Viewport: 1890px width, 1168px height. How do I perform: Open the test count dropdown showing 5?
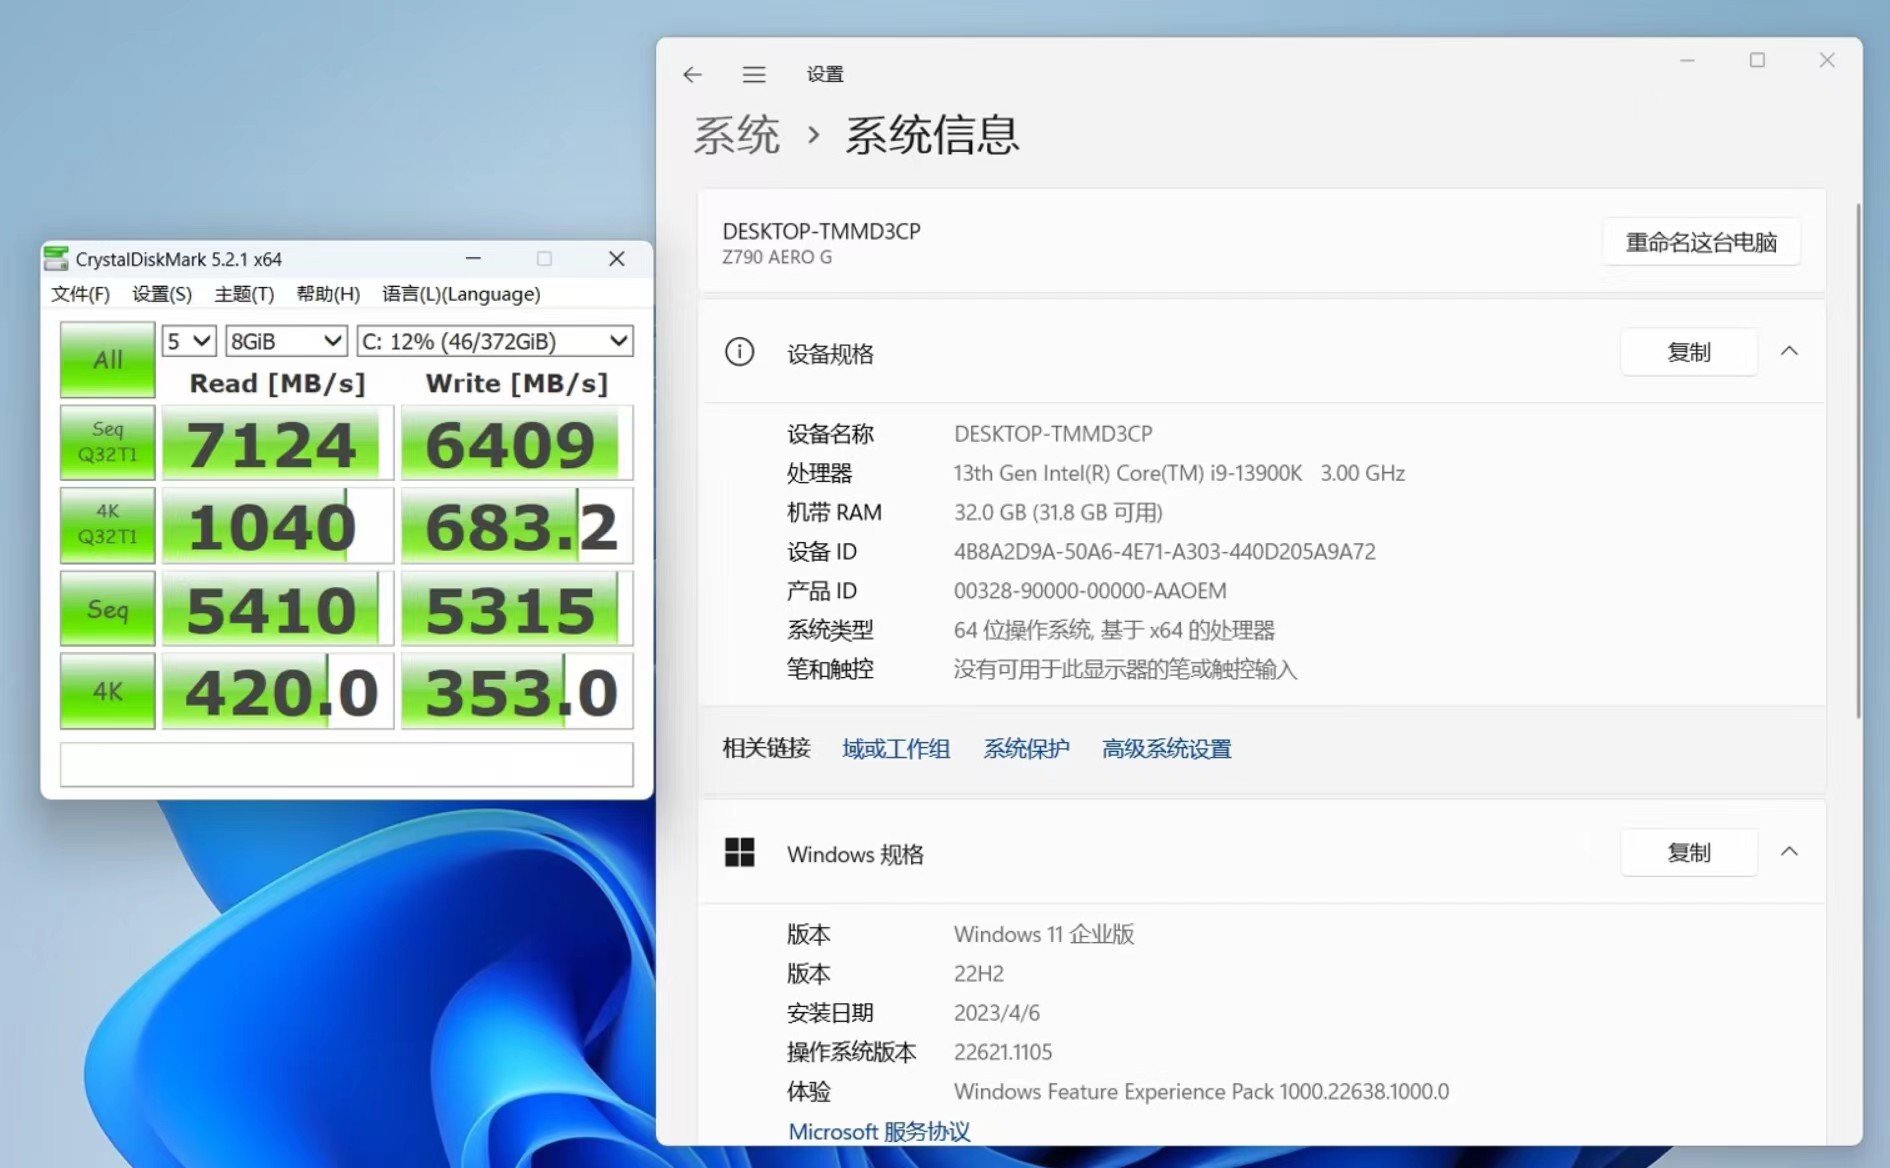189,341
